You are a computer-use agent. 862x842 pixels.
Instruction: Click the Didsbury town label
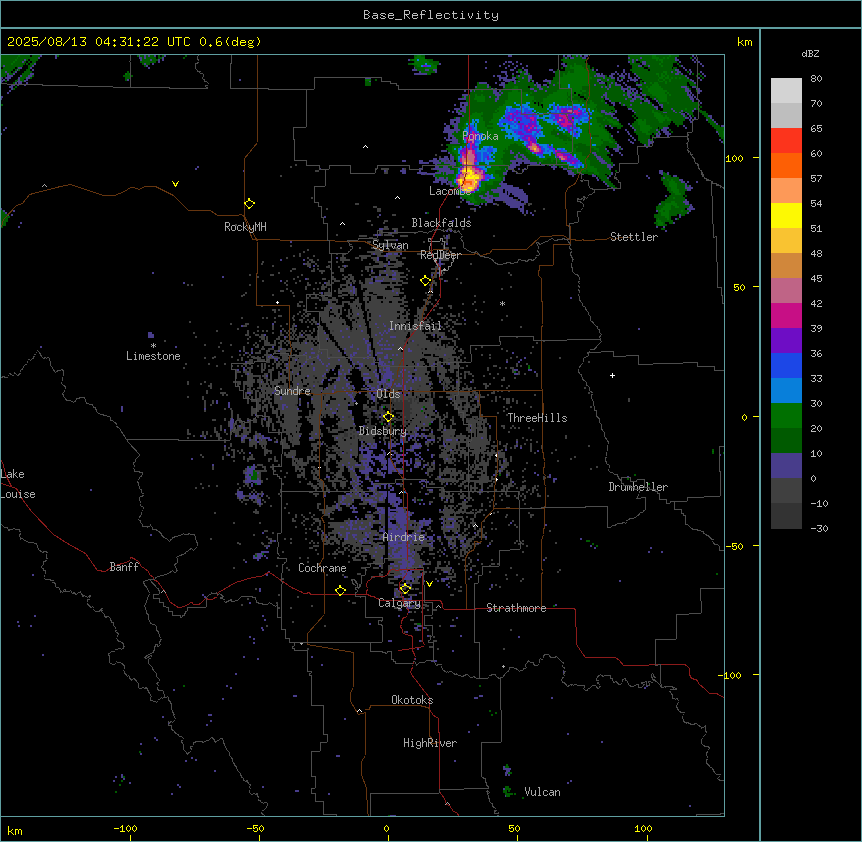(382, 431)
